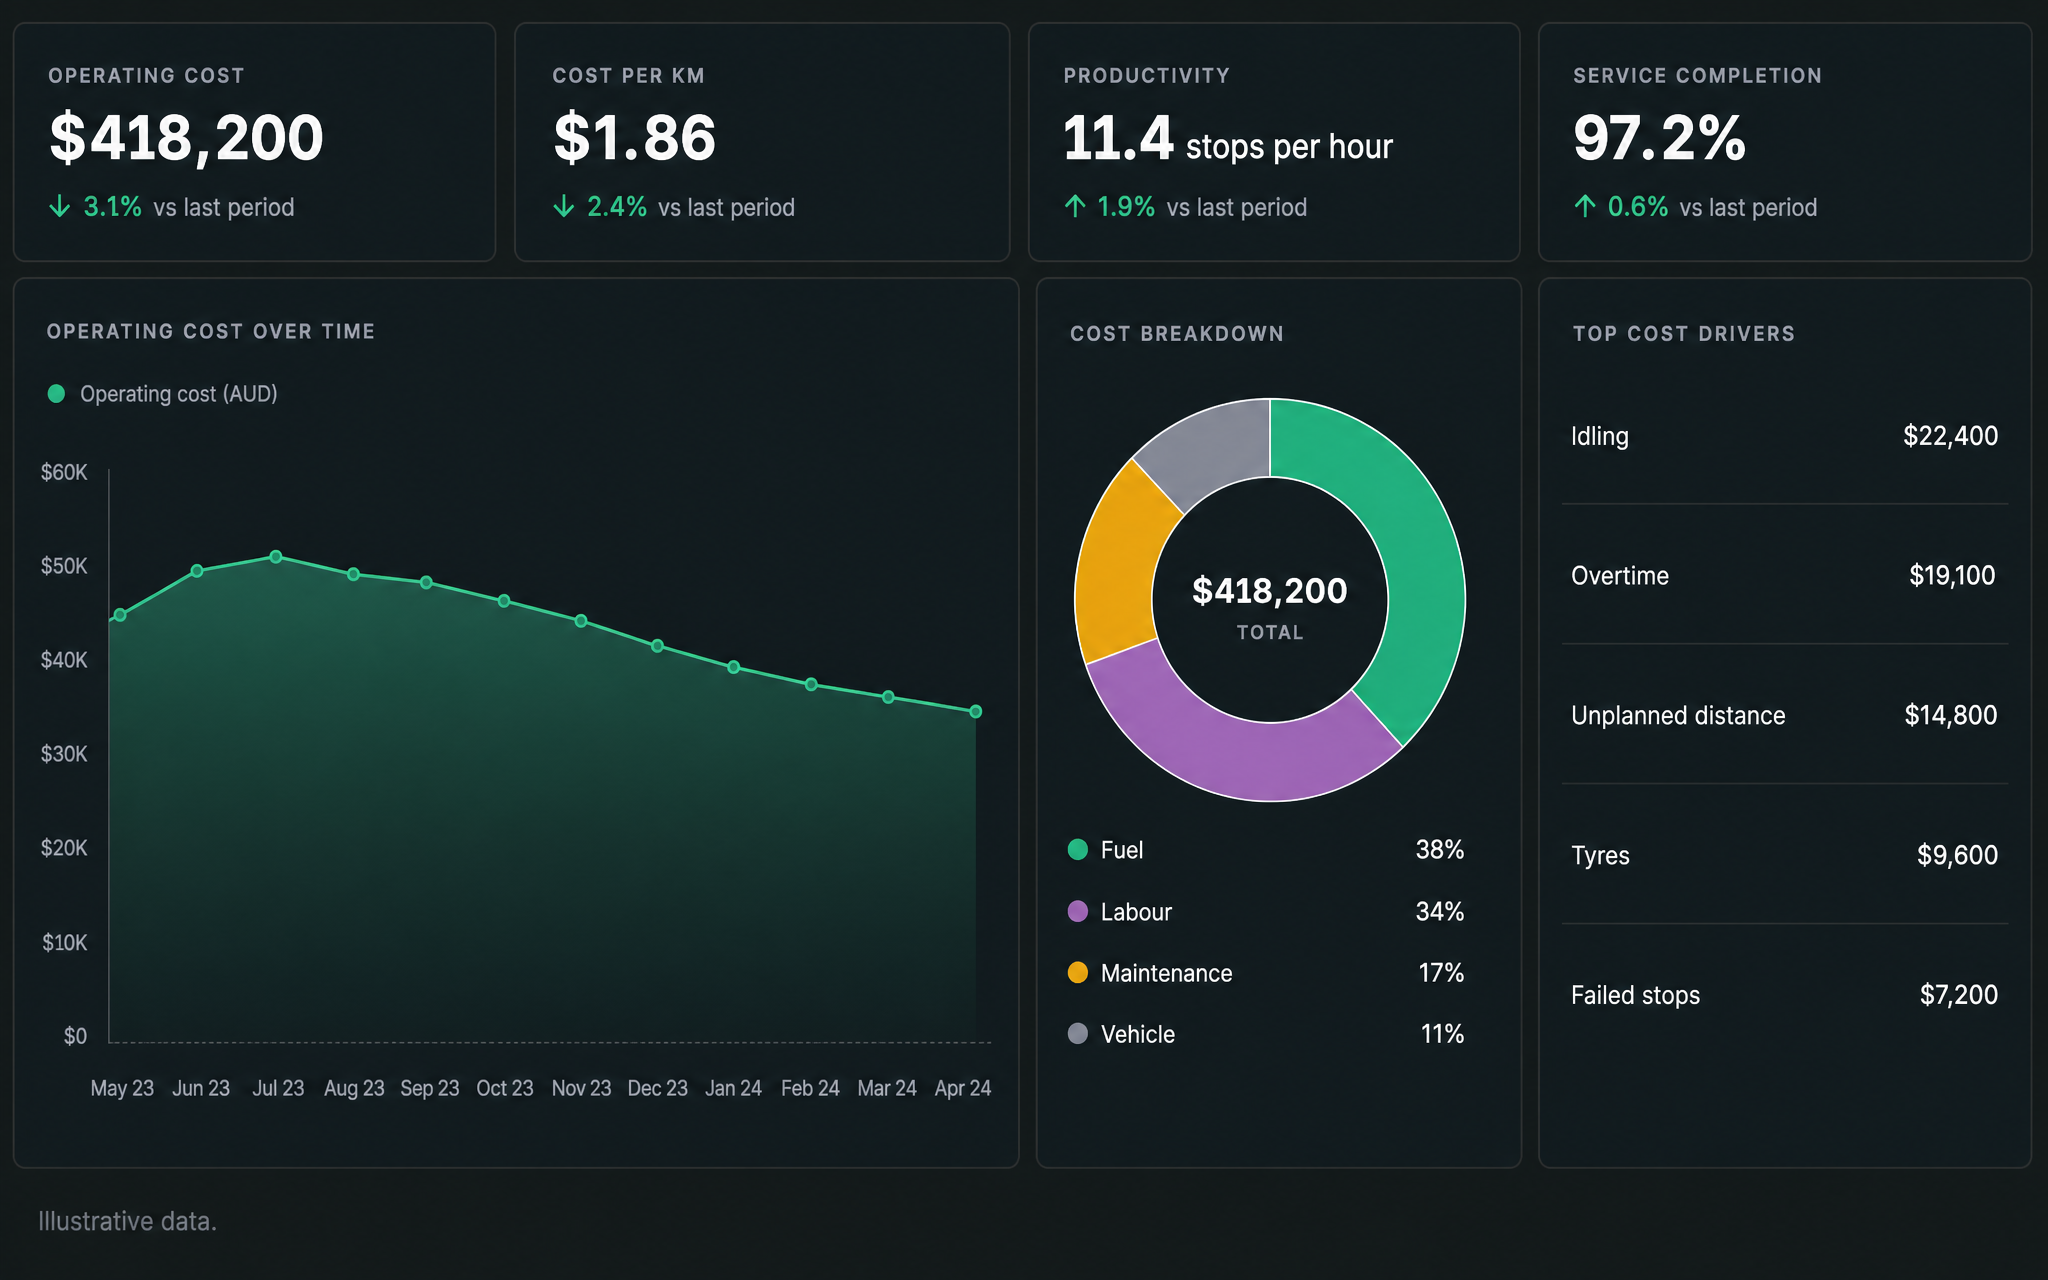Select the Jul 23 peak data point
This screenshot has width=2048, height=1280.
[x=276, y=557]
